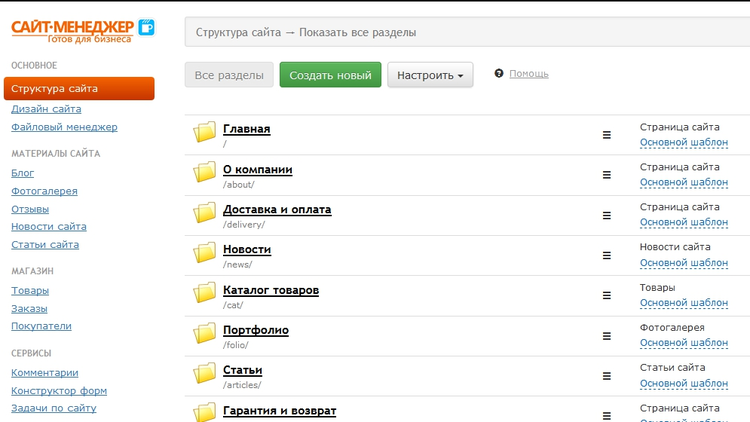Viewport: 750px width, 422px height.
Task: Click the Все разделы button
Action: (229, 75)
